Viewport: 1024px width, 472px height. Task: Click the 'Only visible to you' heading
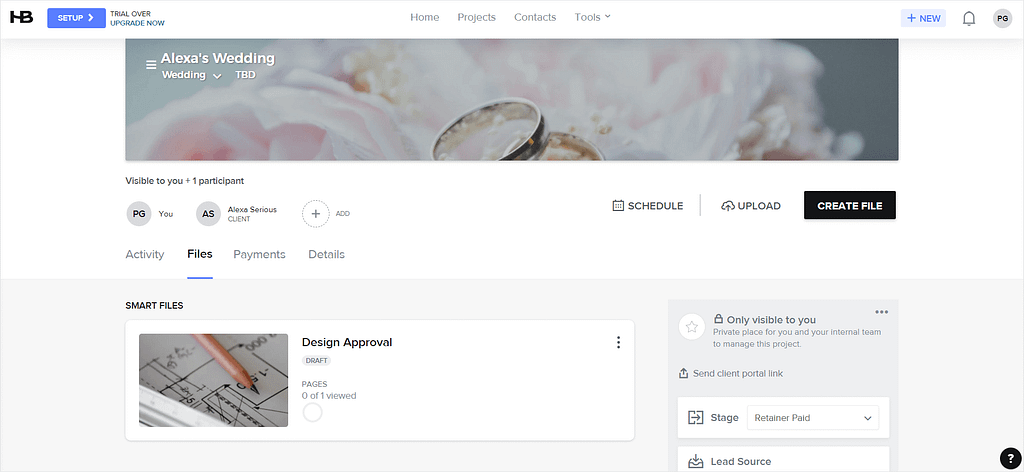(x=771, y=320)
